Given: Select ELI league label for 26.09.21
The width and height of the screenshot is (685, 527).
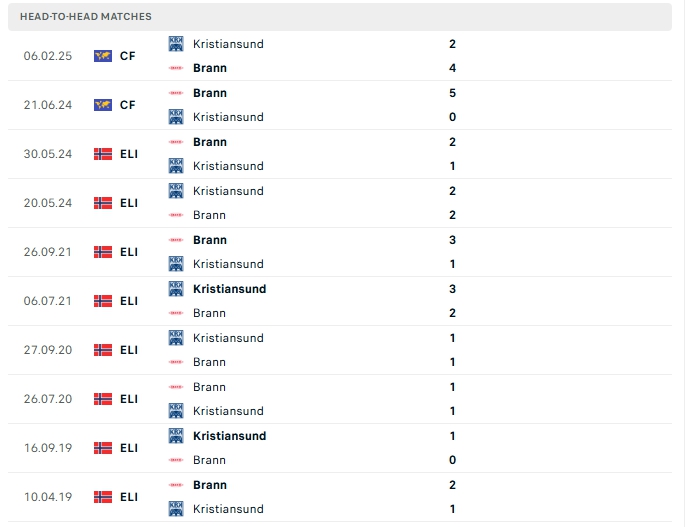Looking at the screenshot, I should [128, 252].
